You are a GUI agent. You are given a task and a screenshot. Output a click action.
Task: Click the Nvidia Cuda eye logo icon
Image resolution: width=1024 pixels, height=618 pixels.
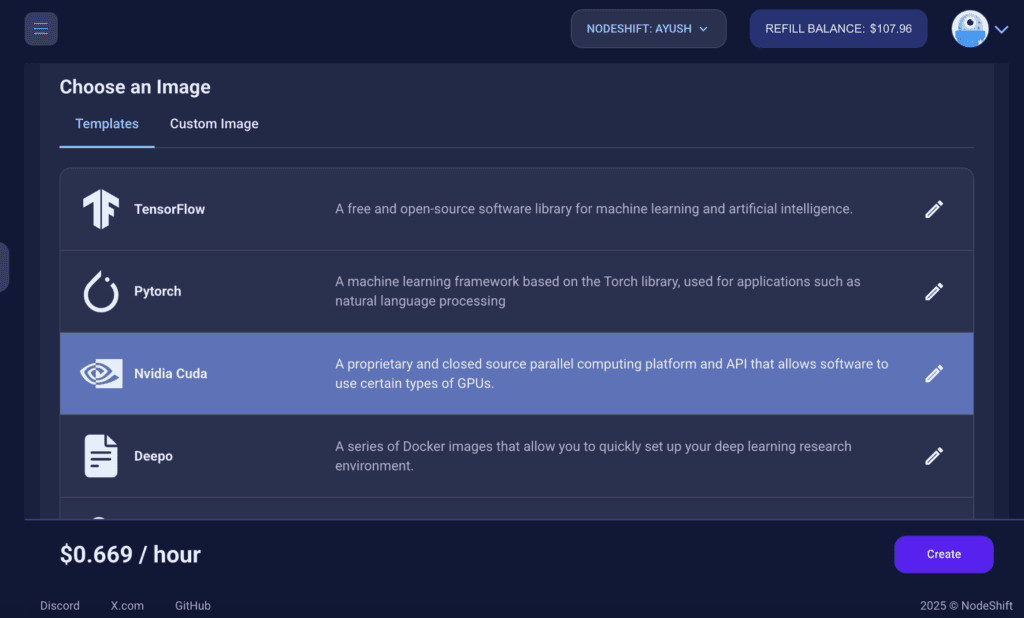(x=101, y=374)
